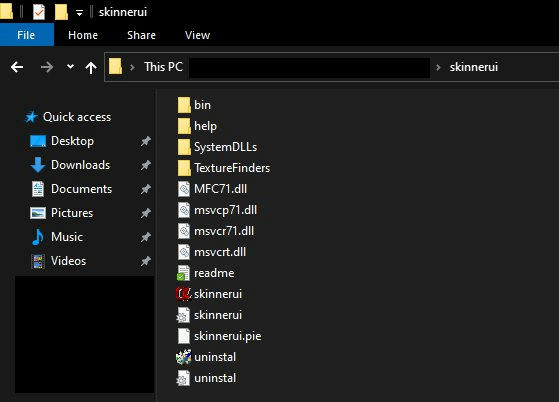The height and width of the screenshot is (402, 559).
Task: Click the "readme" file name
Action: [x=214, y=273]
